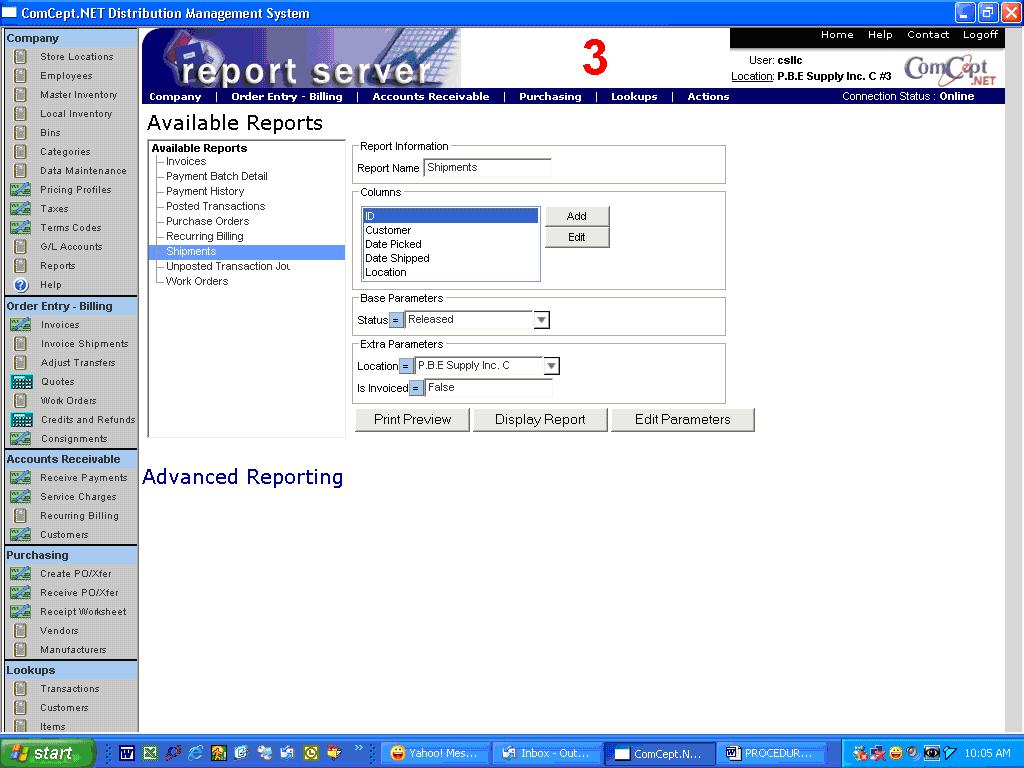The width and height of the screenshot is (1024, 768).
Task: Select Work Orders in Available Reports tree
Action: (x=197, y=281)
